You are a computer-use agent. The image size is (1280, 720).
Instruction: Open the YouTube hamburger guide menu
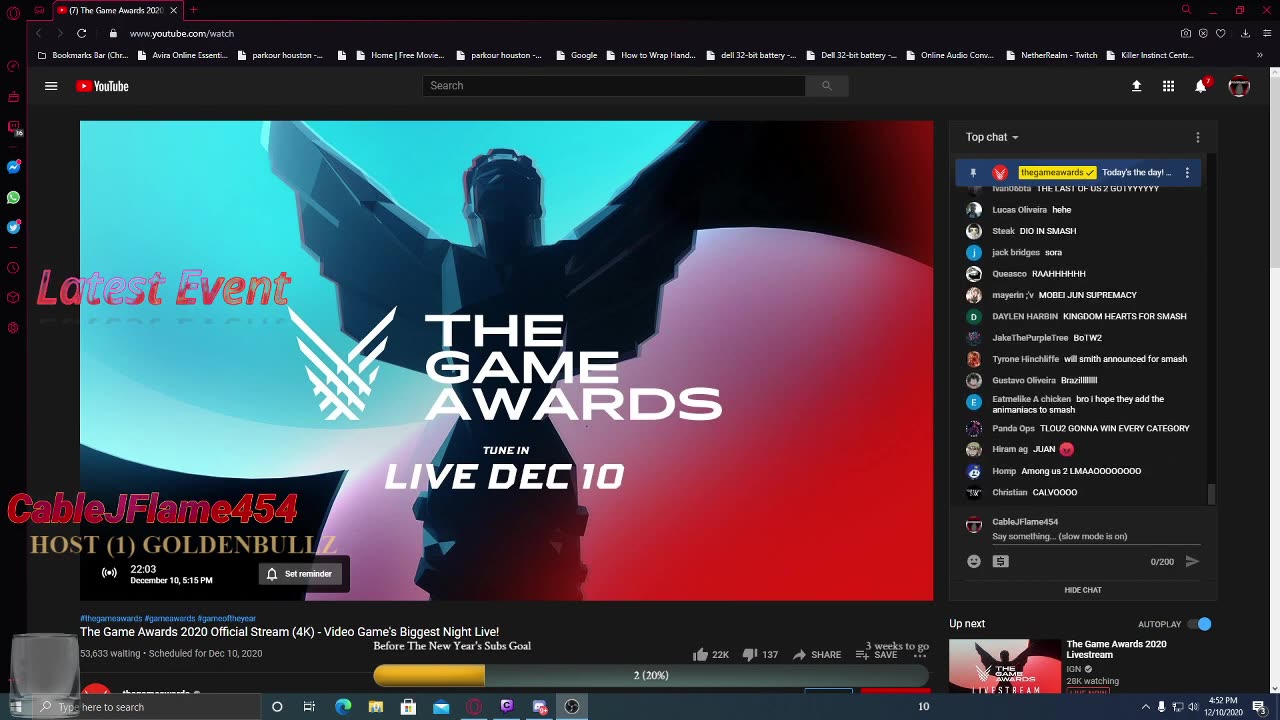(x=51, y=86)
